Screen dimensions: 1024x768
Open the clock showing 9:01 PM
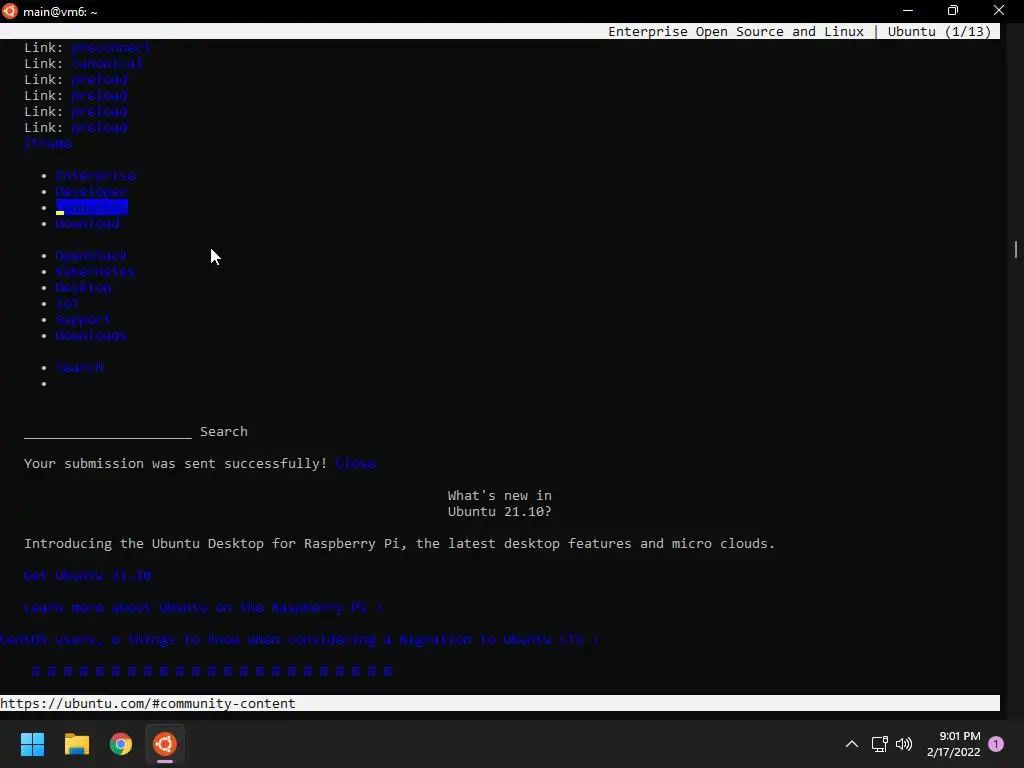(953, 744)
